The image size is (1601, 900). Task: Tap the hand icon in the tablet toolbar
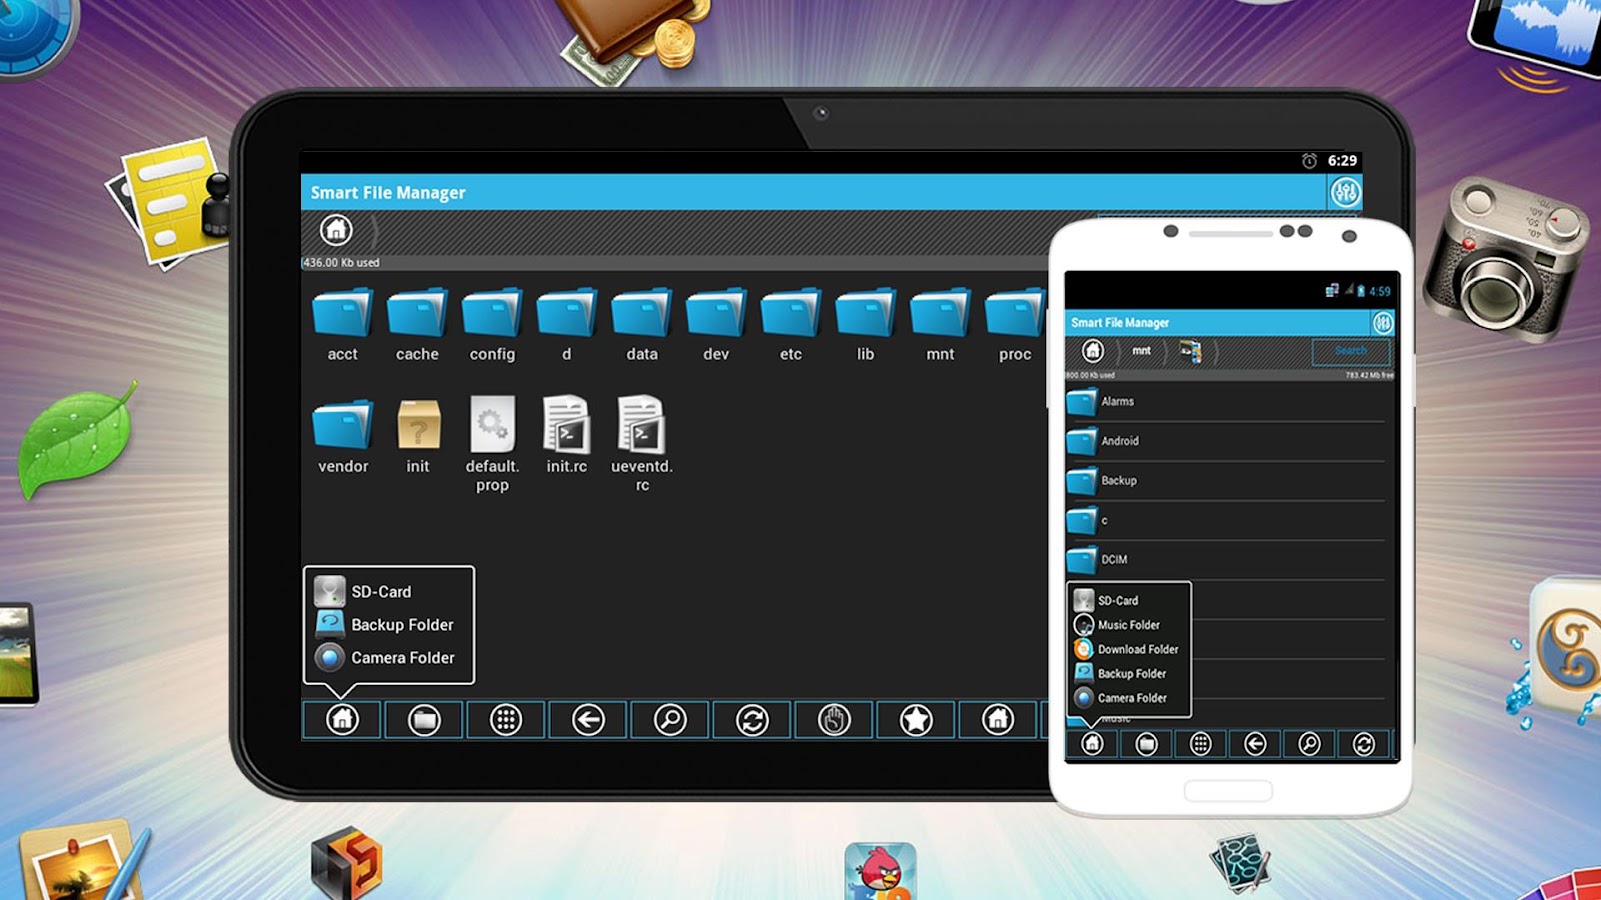pyautogui.click(x=834, y=720)
